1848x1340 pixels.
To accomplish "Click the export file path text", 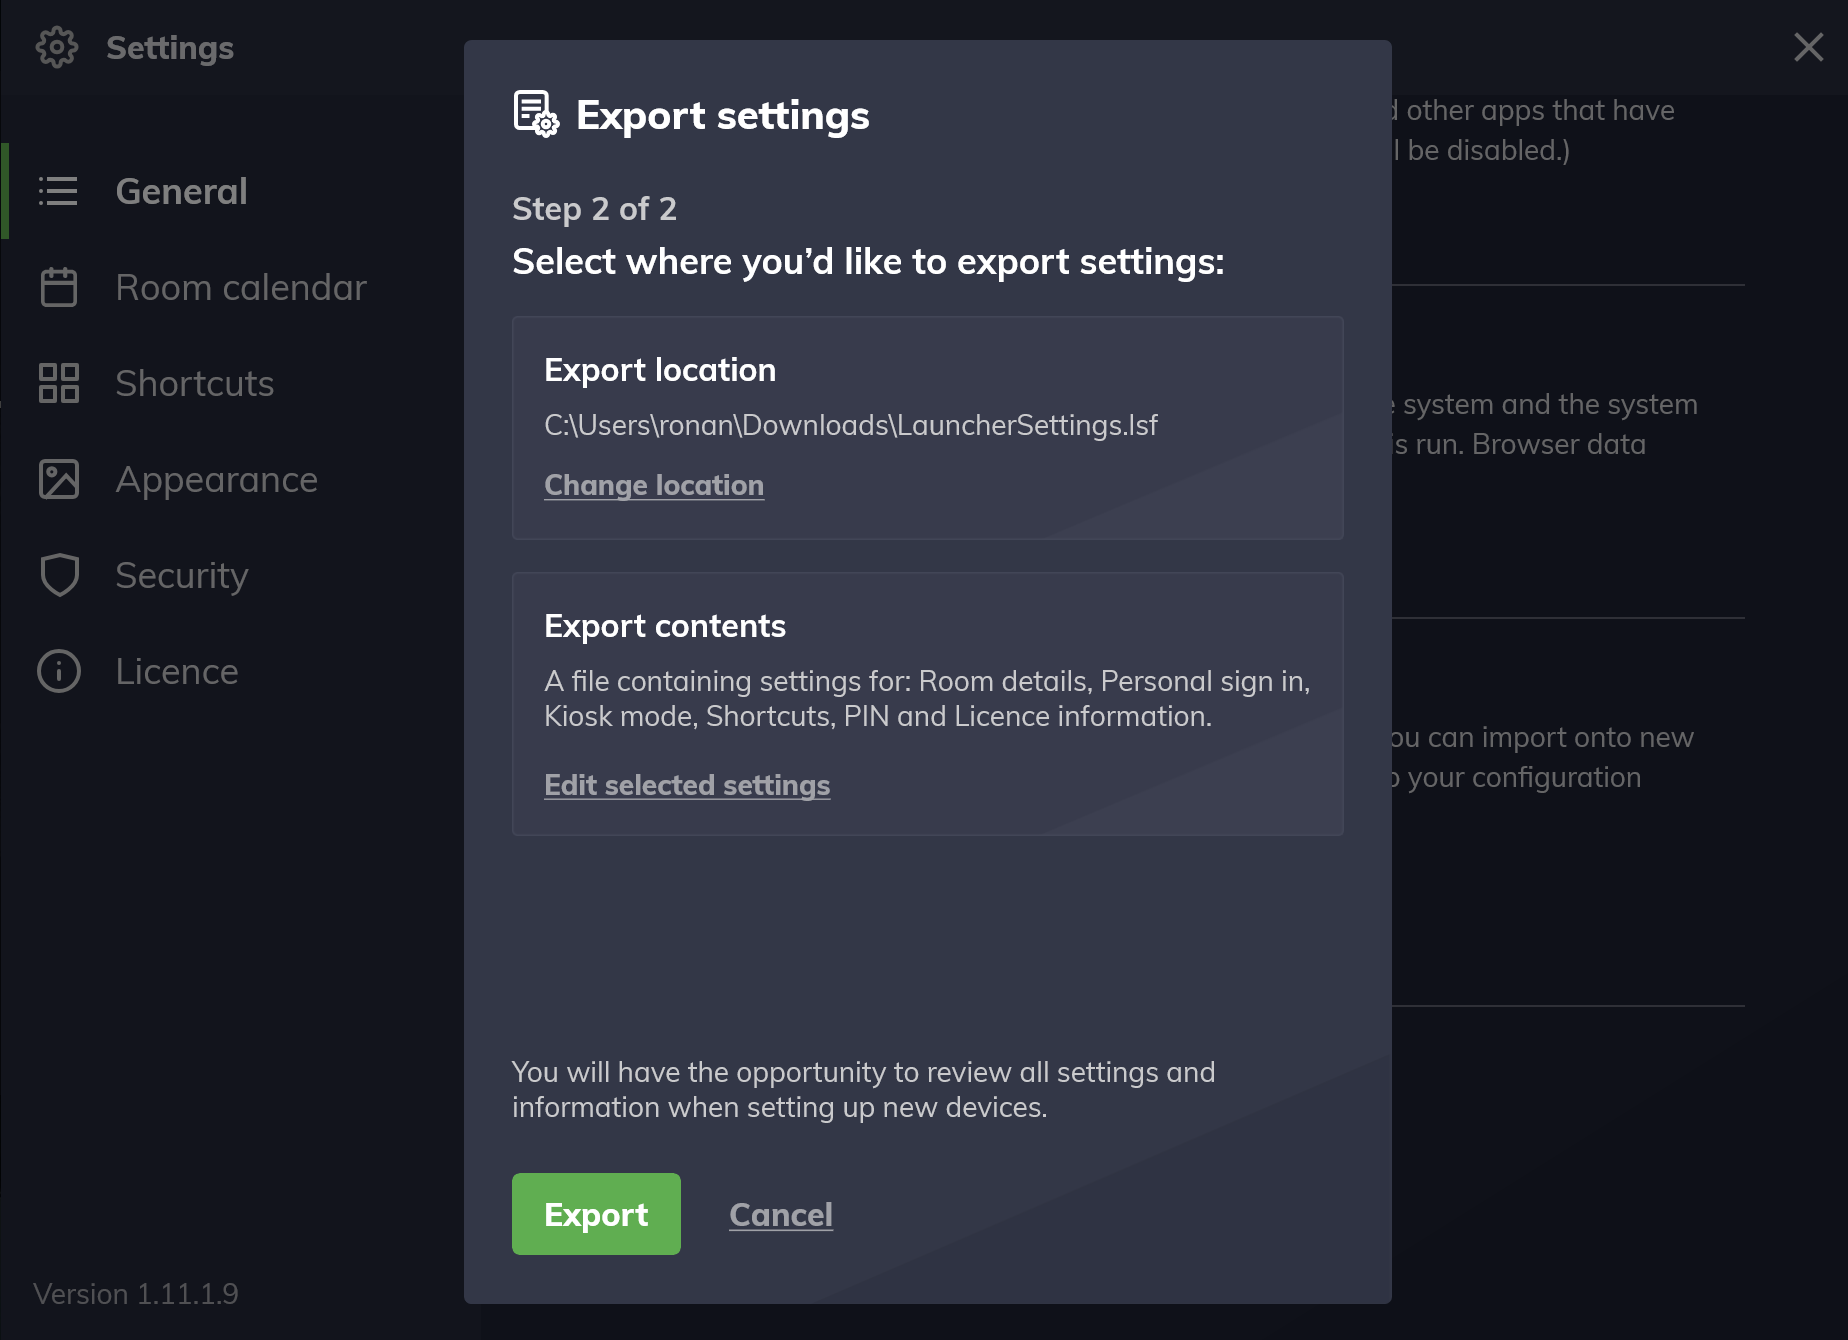I will tap(851, 425).
